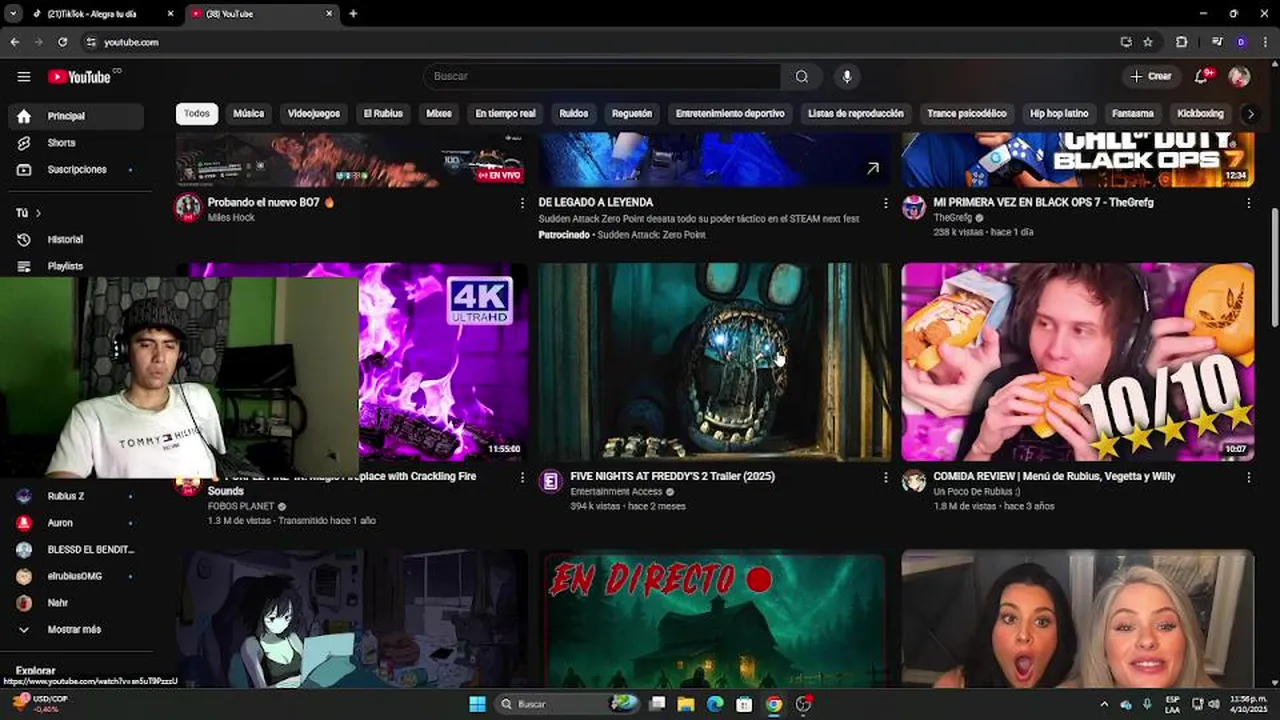Open FIVE NIGHTS AT FREDDY'S 2 thumbnail
The height and width of the screenshot is (720, 1280).
tap(714, 362)
